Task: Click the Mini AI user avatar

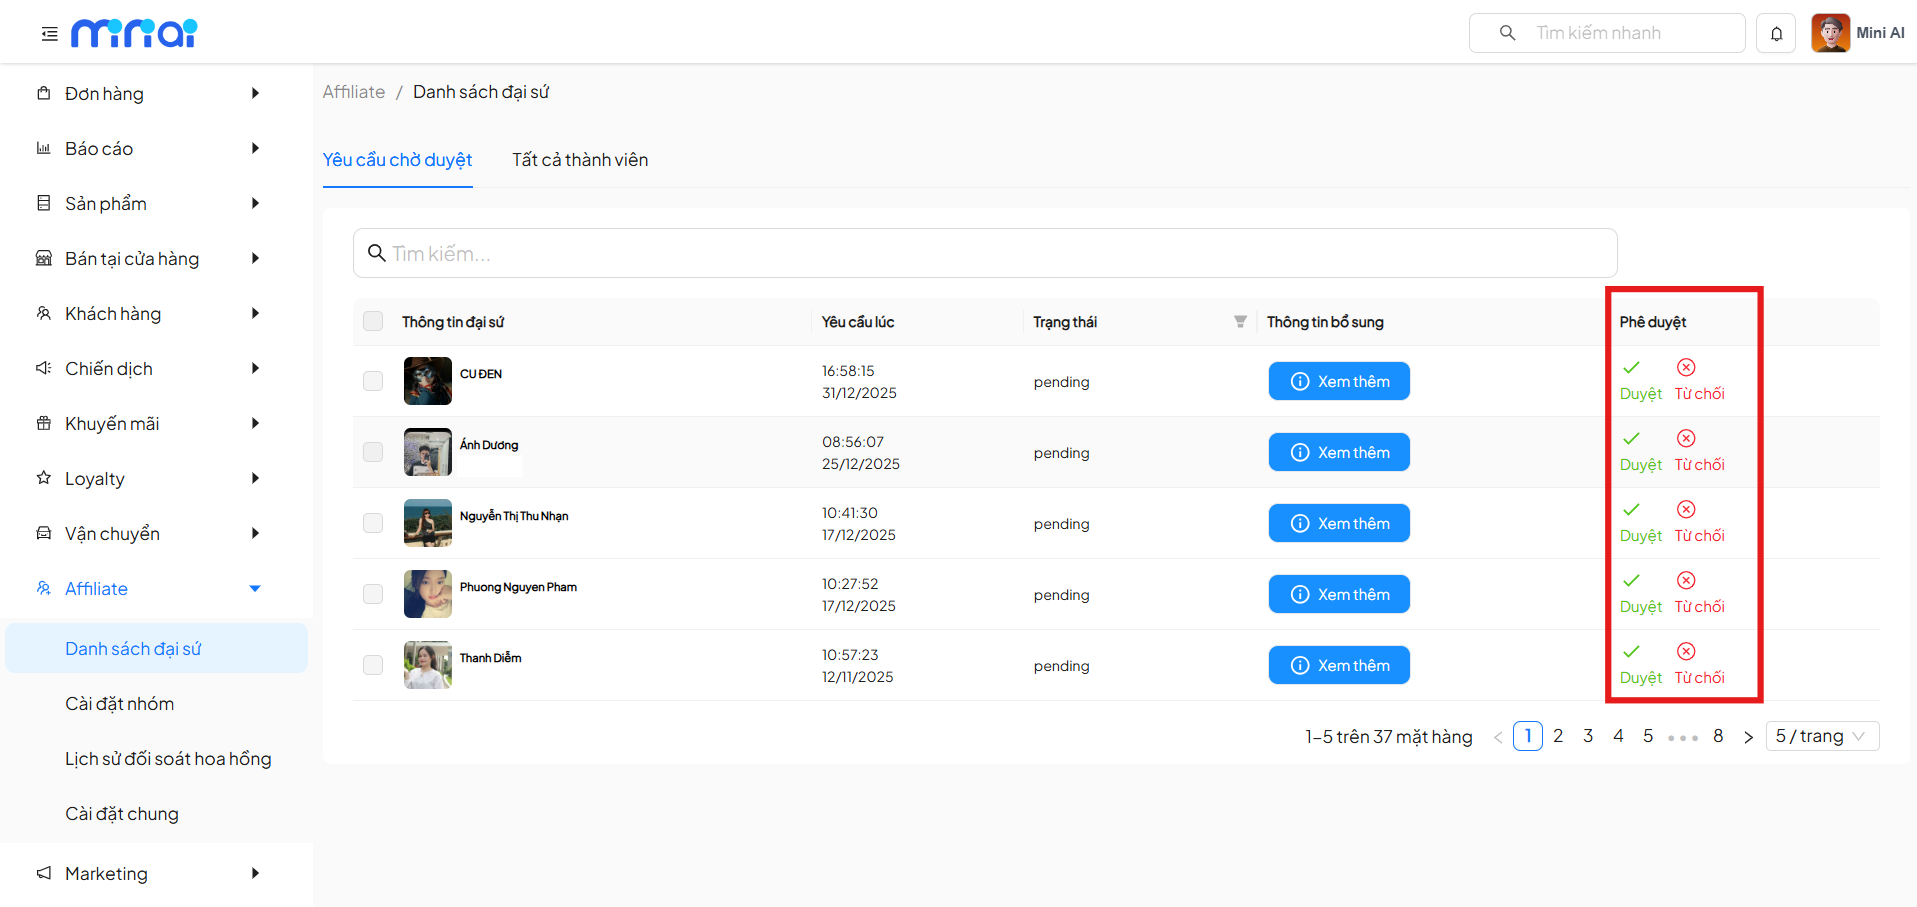Action: (1830, 33)
